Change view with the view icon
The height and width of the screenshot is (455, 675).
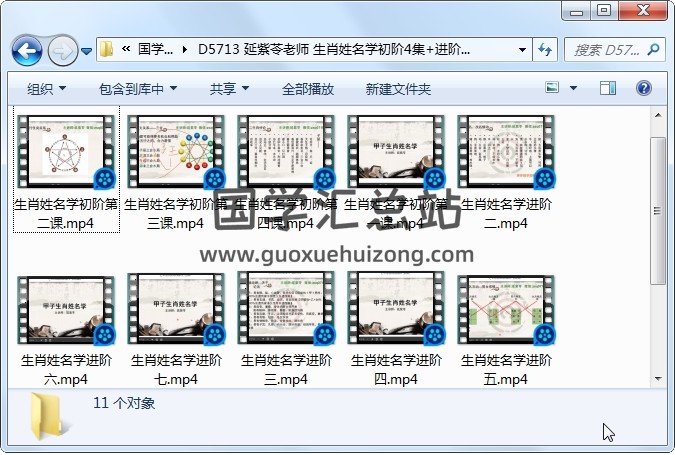[x=552, y=88]
